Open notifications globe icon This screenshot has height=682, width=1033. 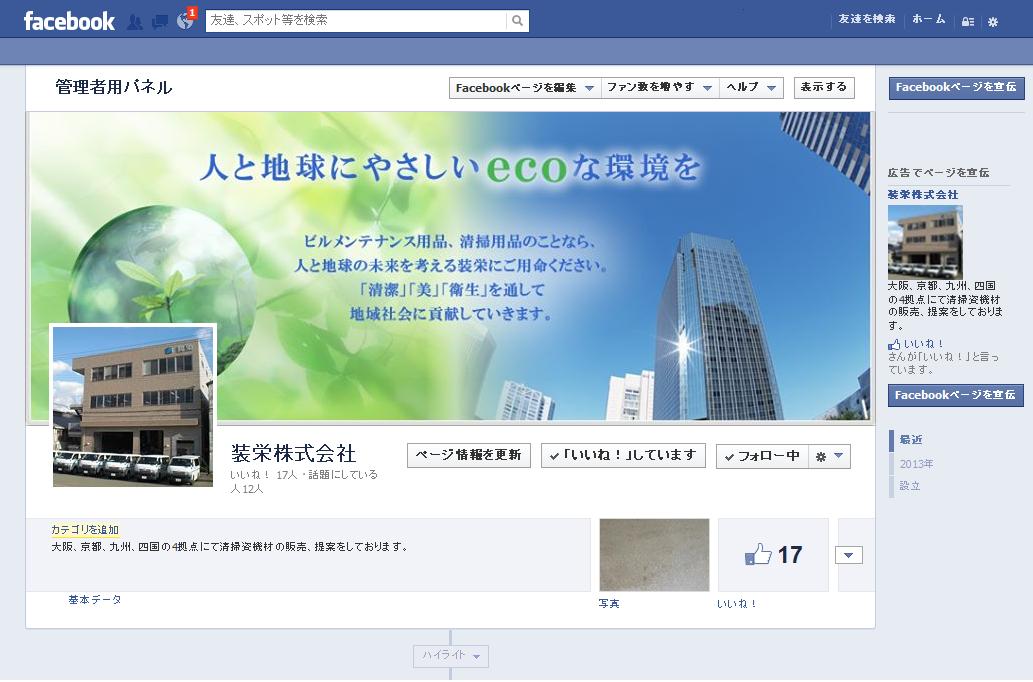click(185, 21)
